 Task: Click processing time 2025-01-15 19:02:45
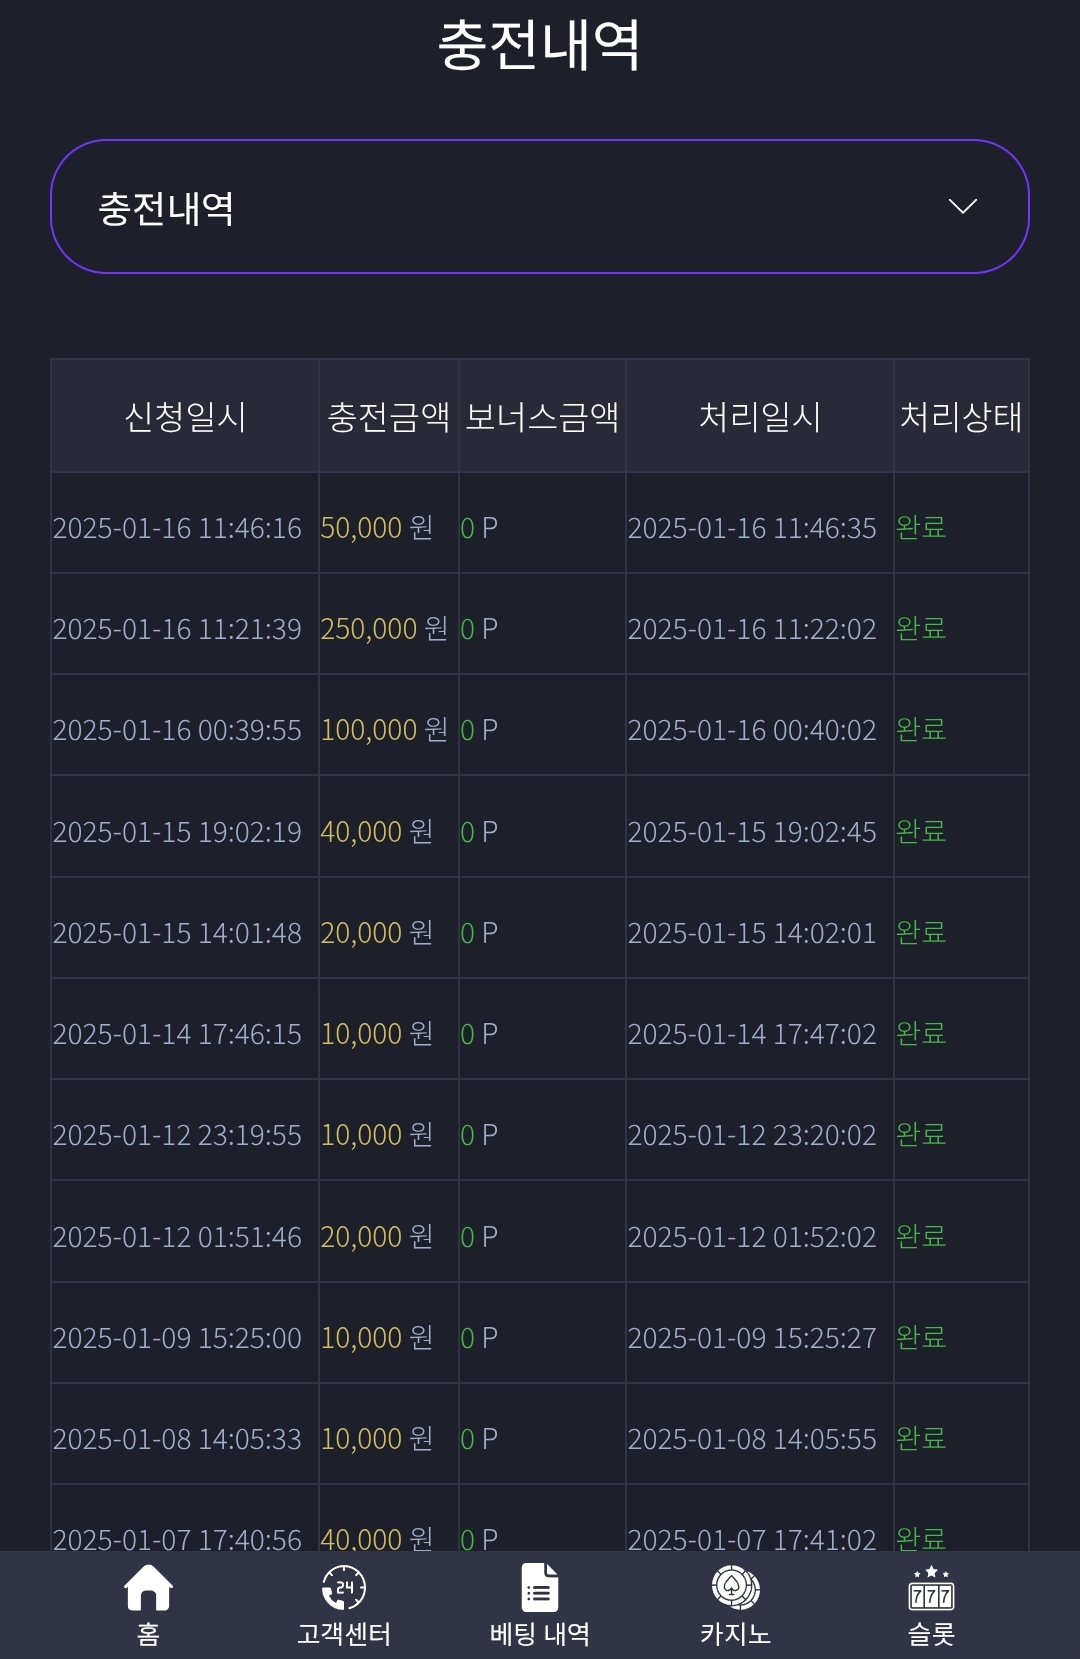(752, 831)
